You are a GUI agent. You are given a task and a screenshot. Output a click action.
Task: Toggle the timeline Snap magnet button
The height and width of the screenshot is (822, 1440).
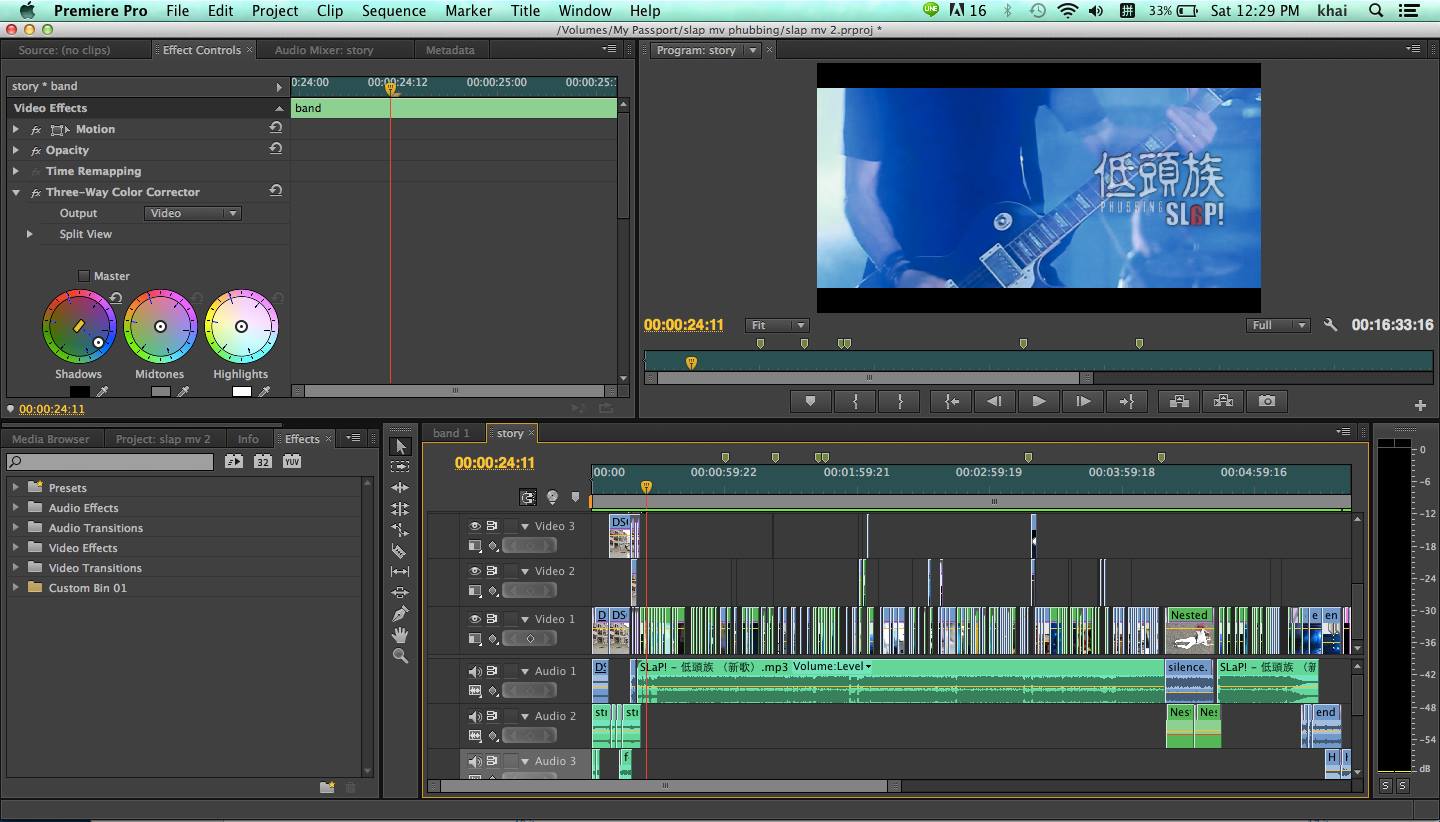(x=528, y=497)
